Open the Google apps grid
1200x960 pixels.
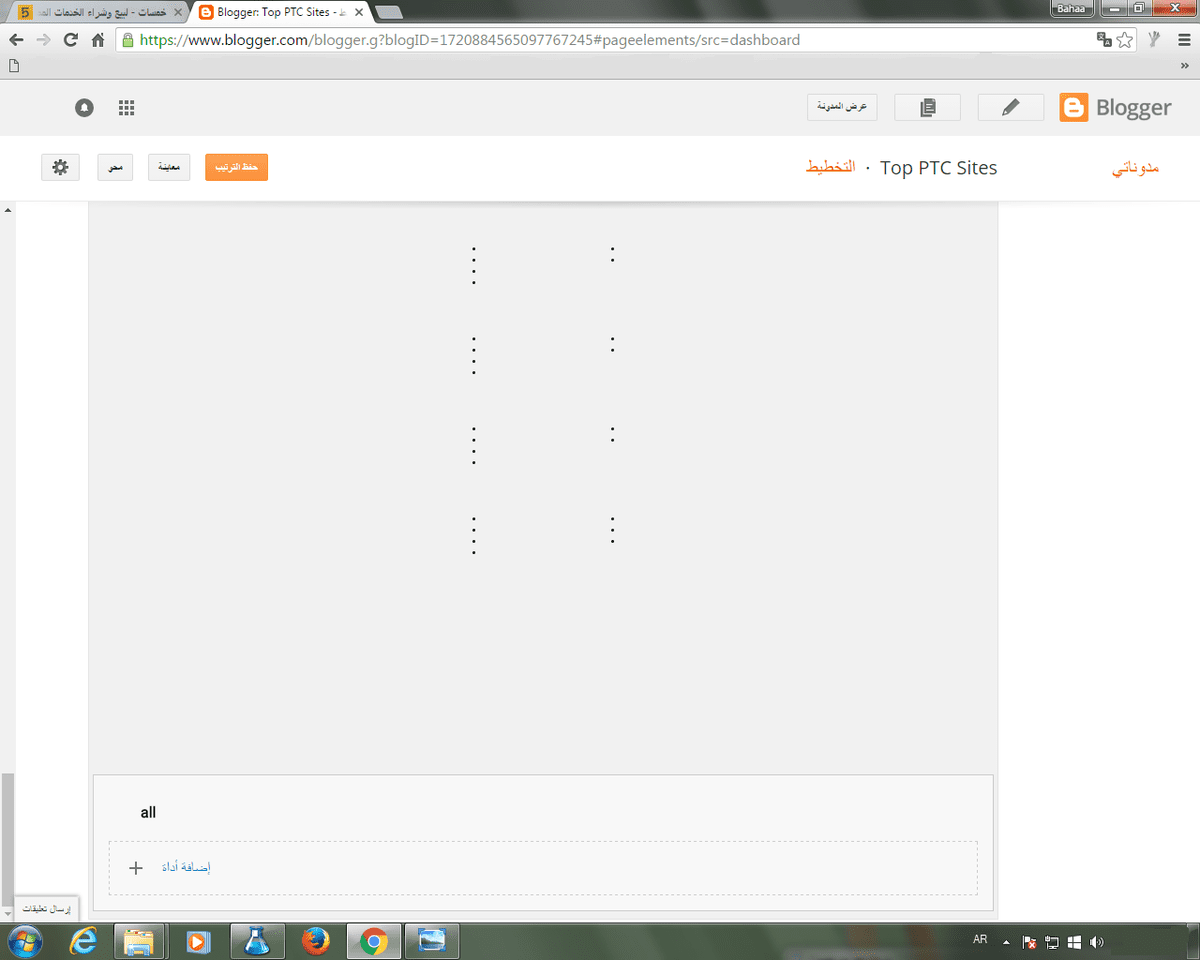coord(126,108)
